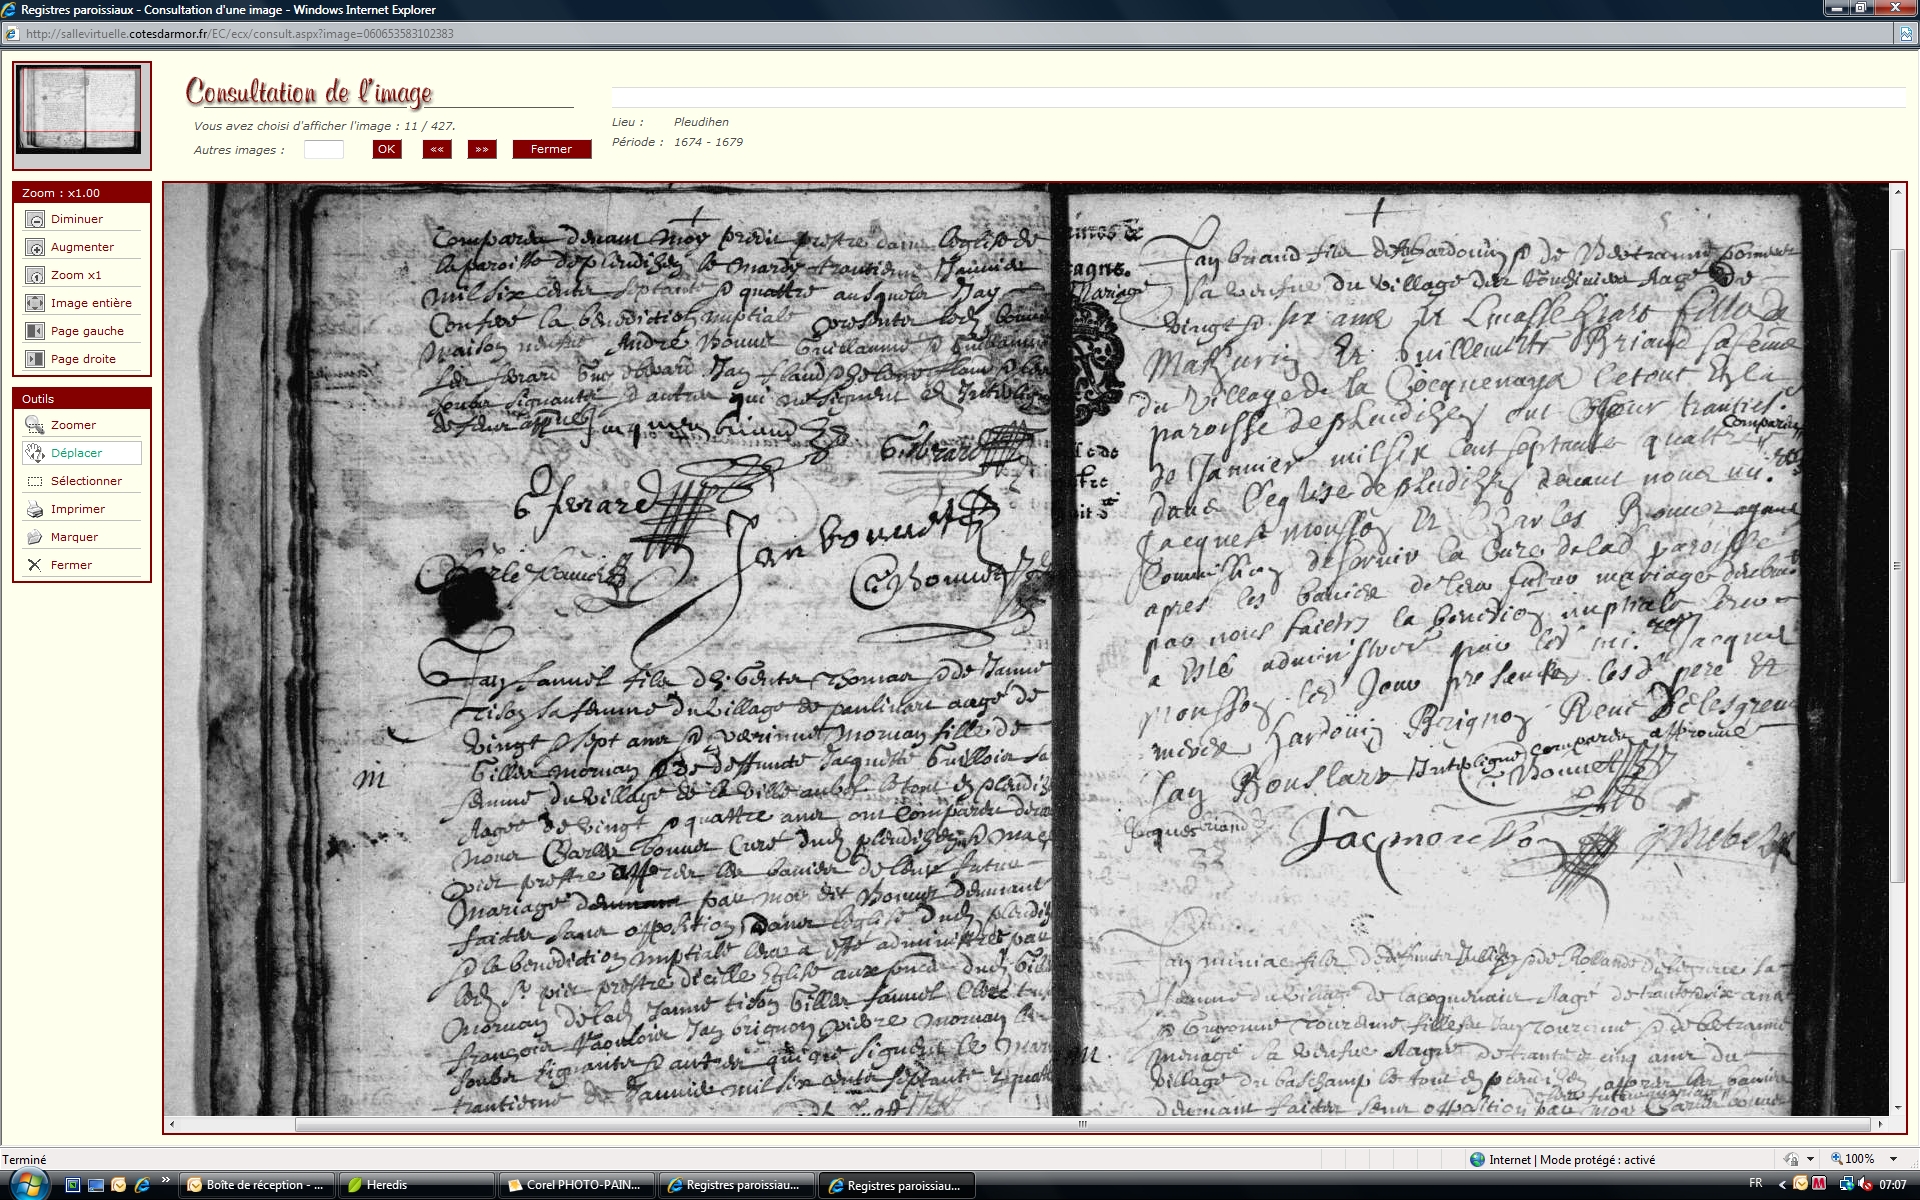Show full image with Image entière

point(35,303)
